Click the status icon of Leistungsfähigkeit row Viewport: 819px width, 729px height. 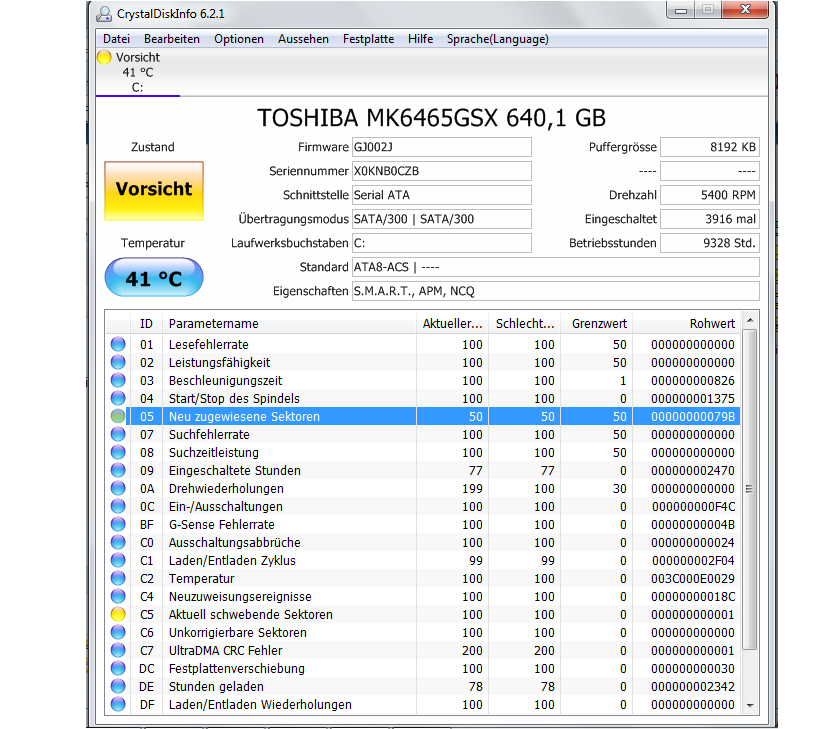(x=119, y=362)
